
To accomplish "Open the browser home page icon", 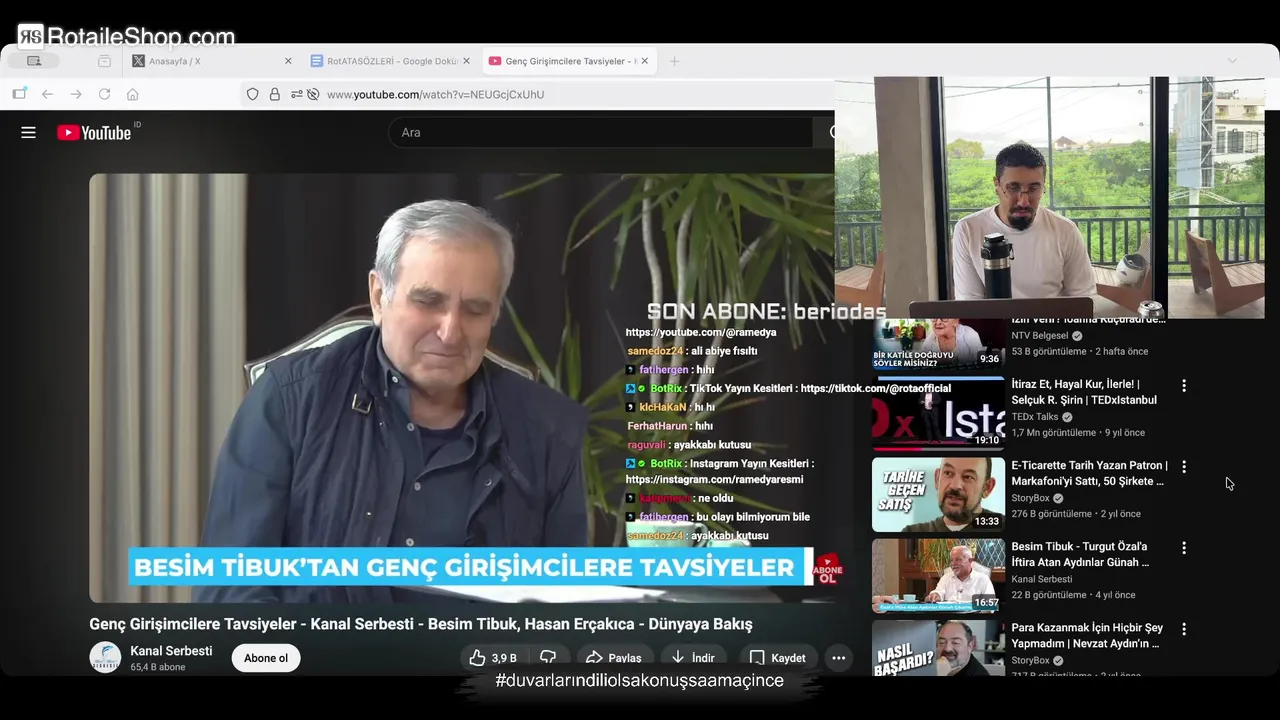I will click(132, 94).
